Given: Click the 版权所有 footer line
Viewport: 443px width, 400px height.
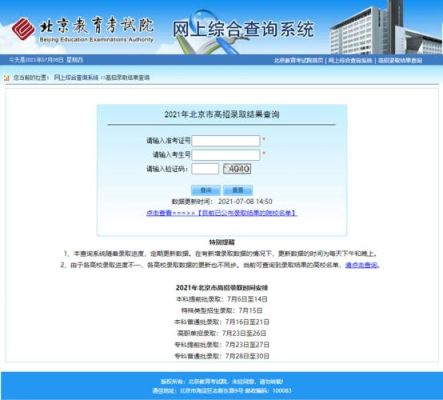Looking at the screenshot, I should click(222, 381).
